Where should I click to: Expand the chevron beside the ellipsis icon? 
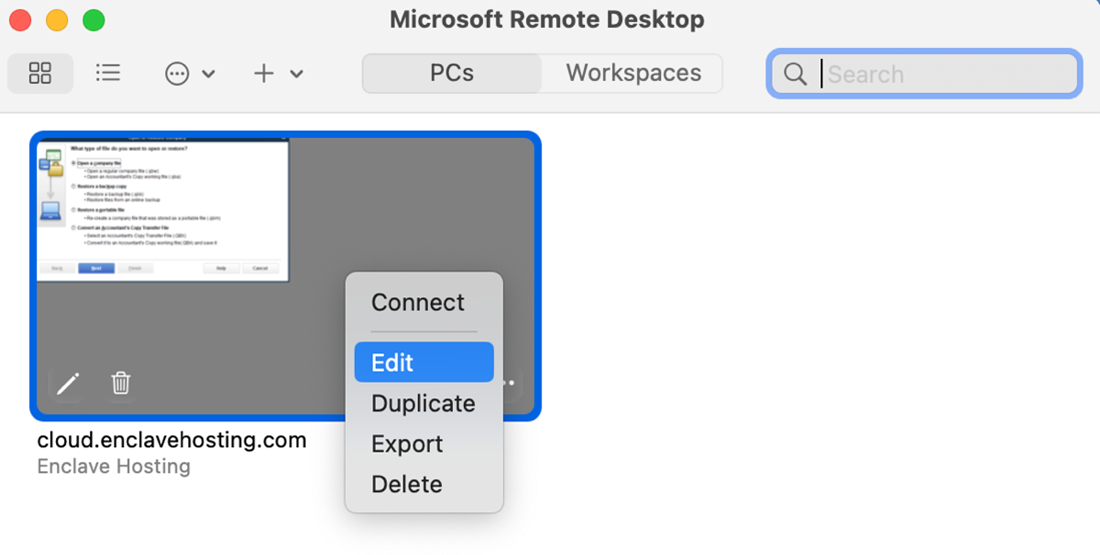[208, 74]
